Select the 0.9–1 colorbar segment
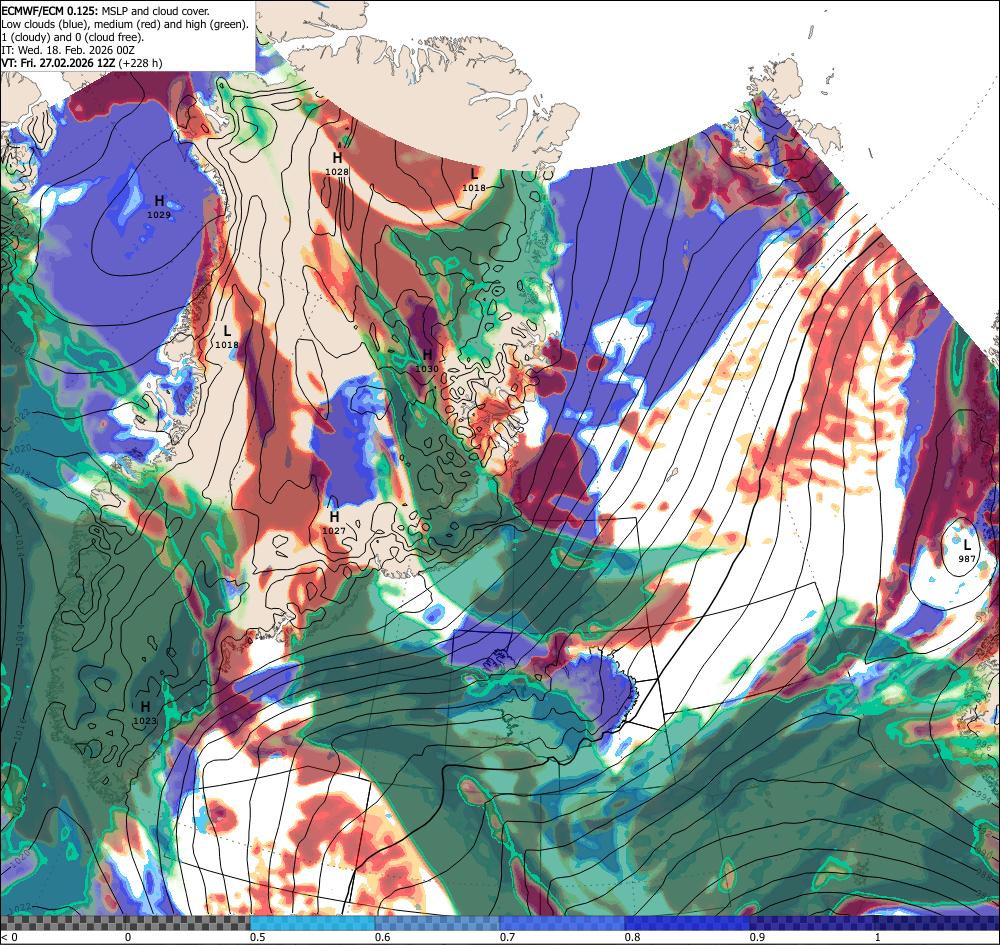 [x=812, y=923]
